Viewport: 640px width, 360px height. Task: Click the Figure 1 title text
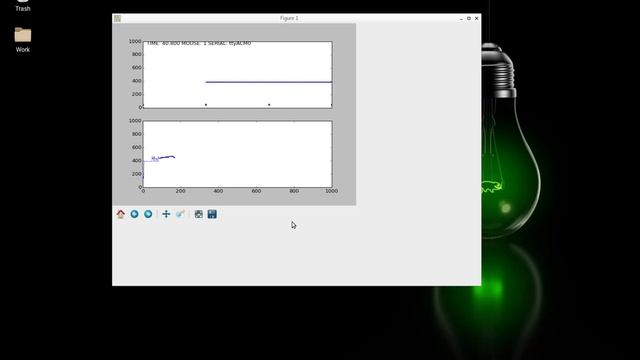point(289,18)
